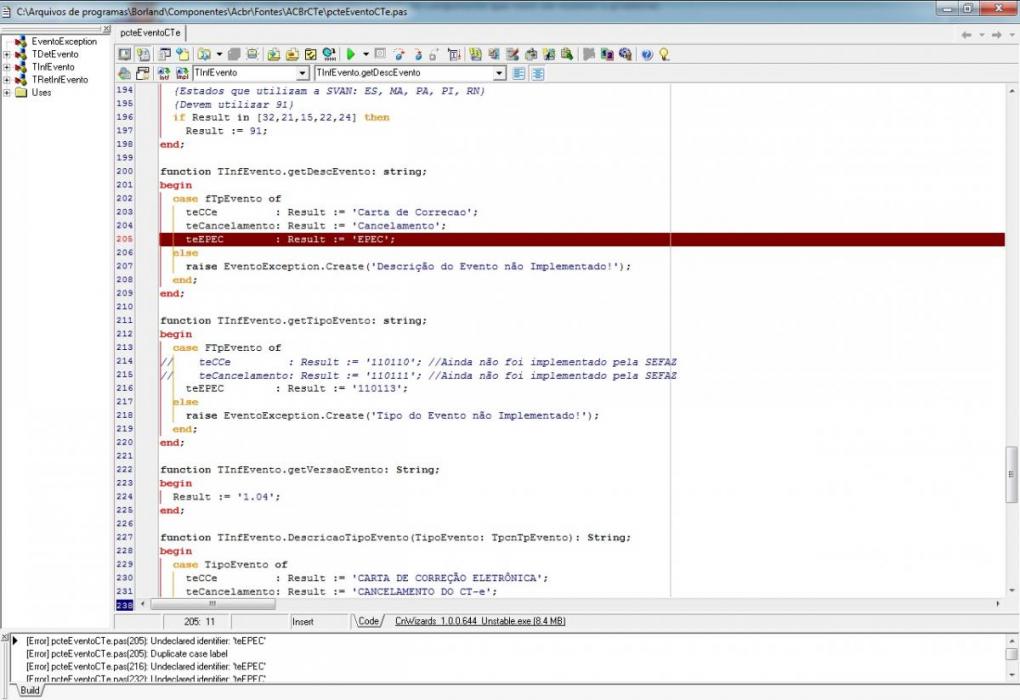Image resolution: width=1020 pixels, height=700 pixels.
Task: Select the Build messages tab
Action: [x=30, y=690]
